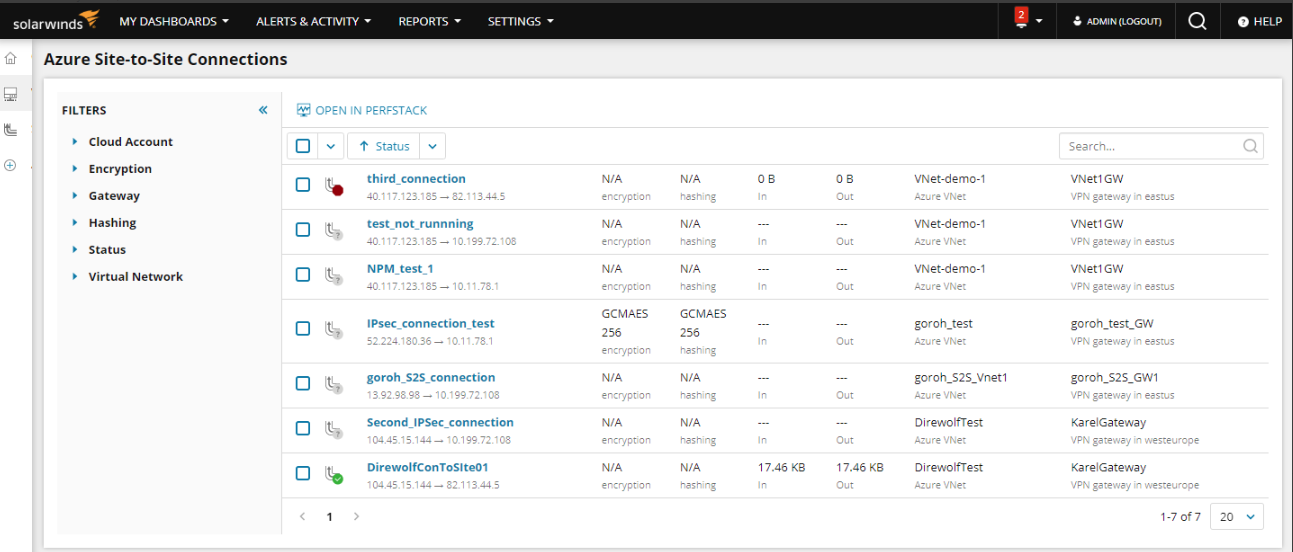Image resolution: width=1293 pixels, height=552 pixels.
Task: Collapse the Filters panel with double chevron
Action: [x=263, y=110]
